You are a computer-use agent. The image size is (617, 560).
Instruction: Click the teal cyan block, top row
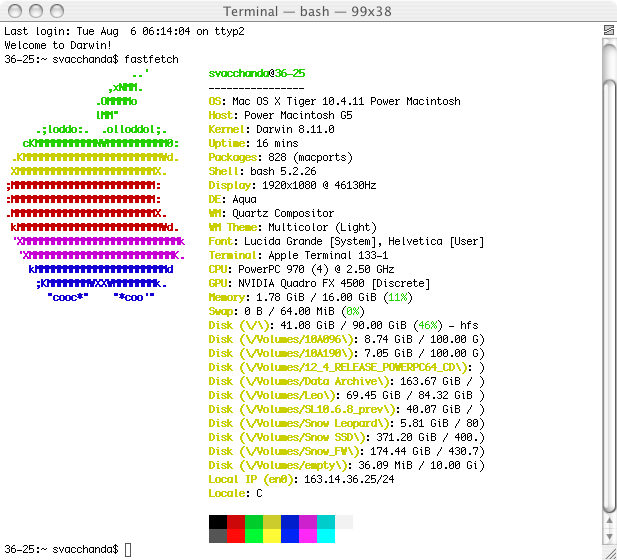[326, 522]
